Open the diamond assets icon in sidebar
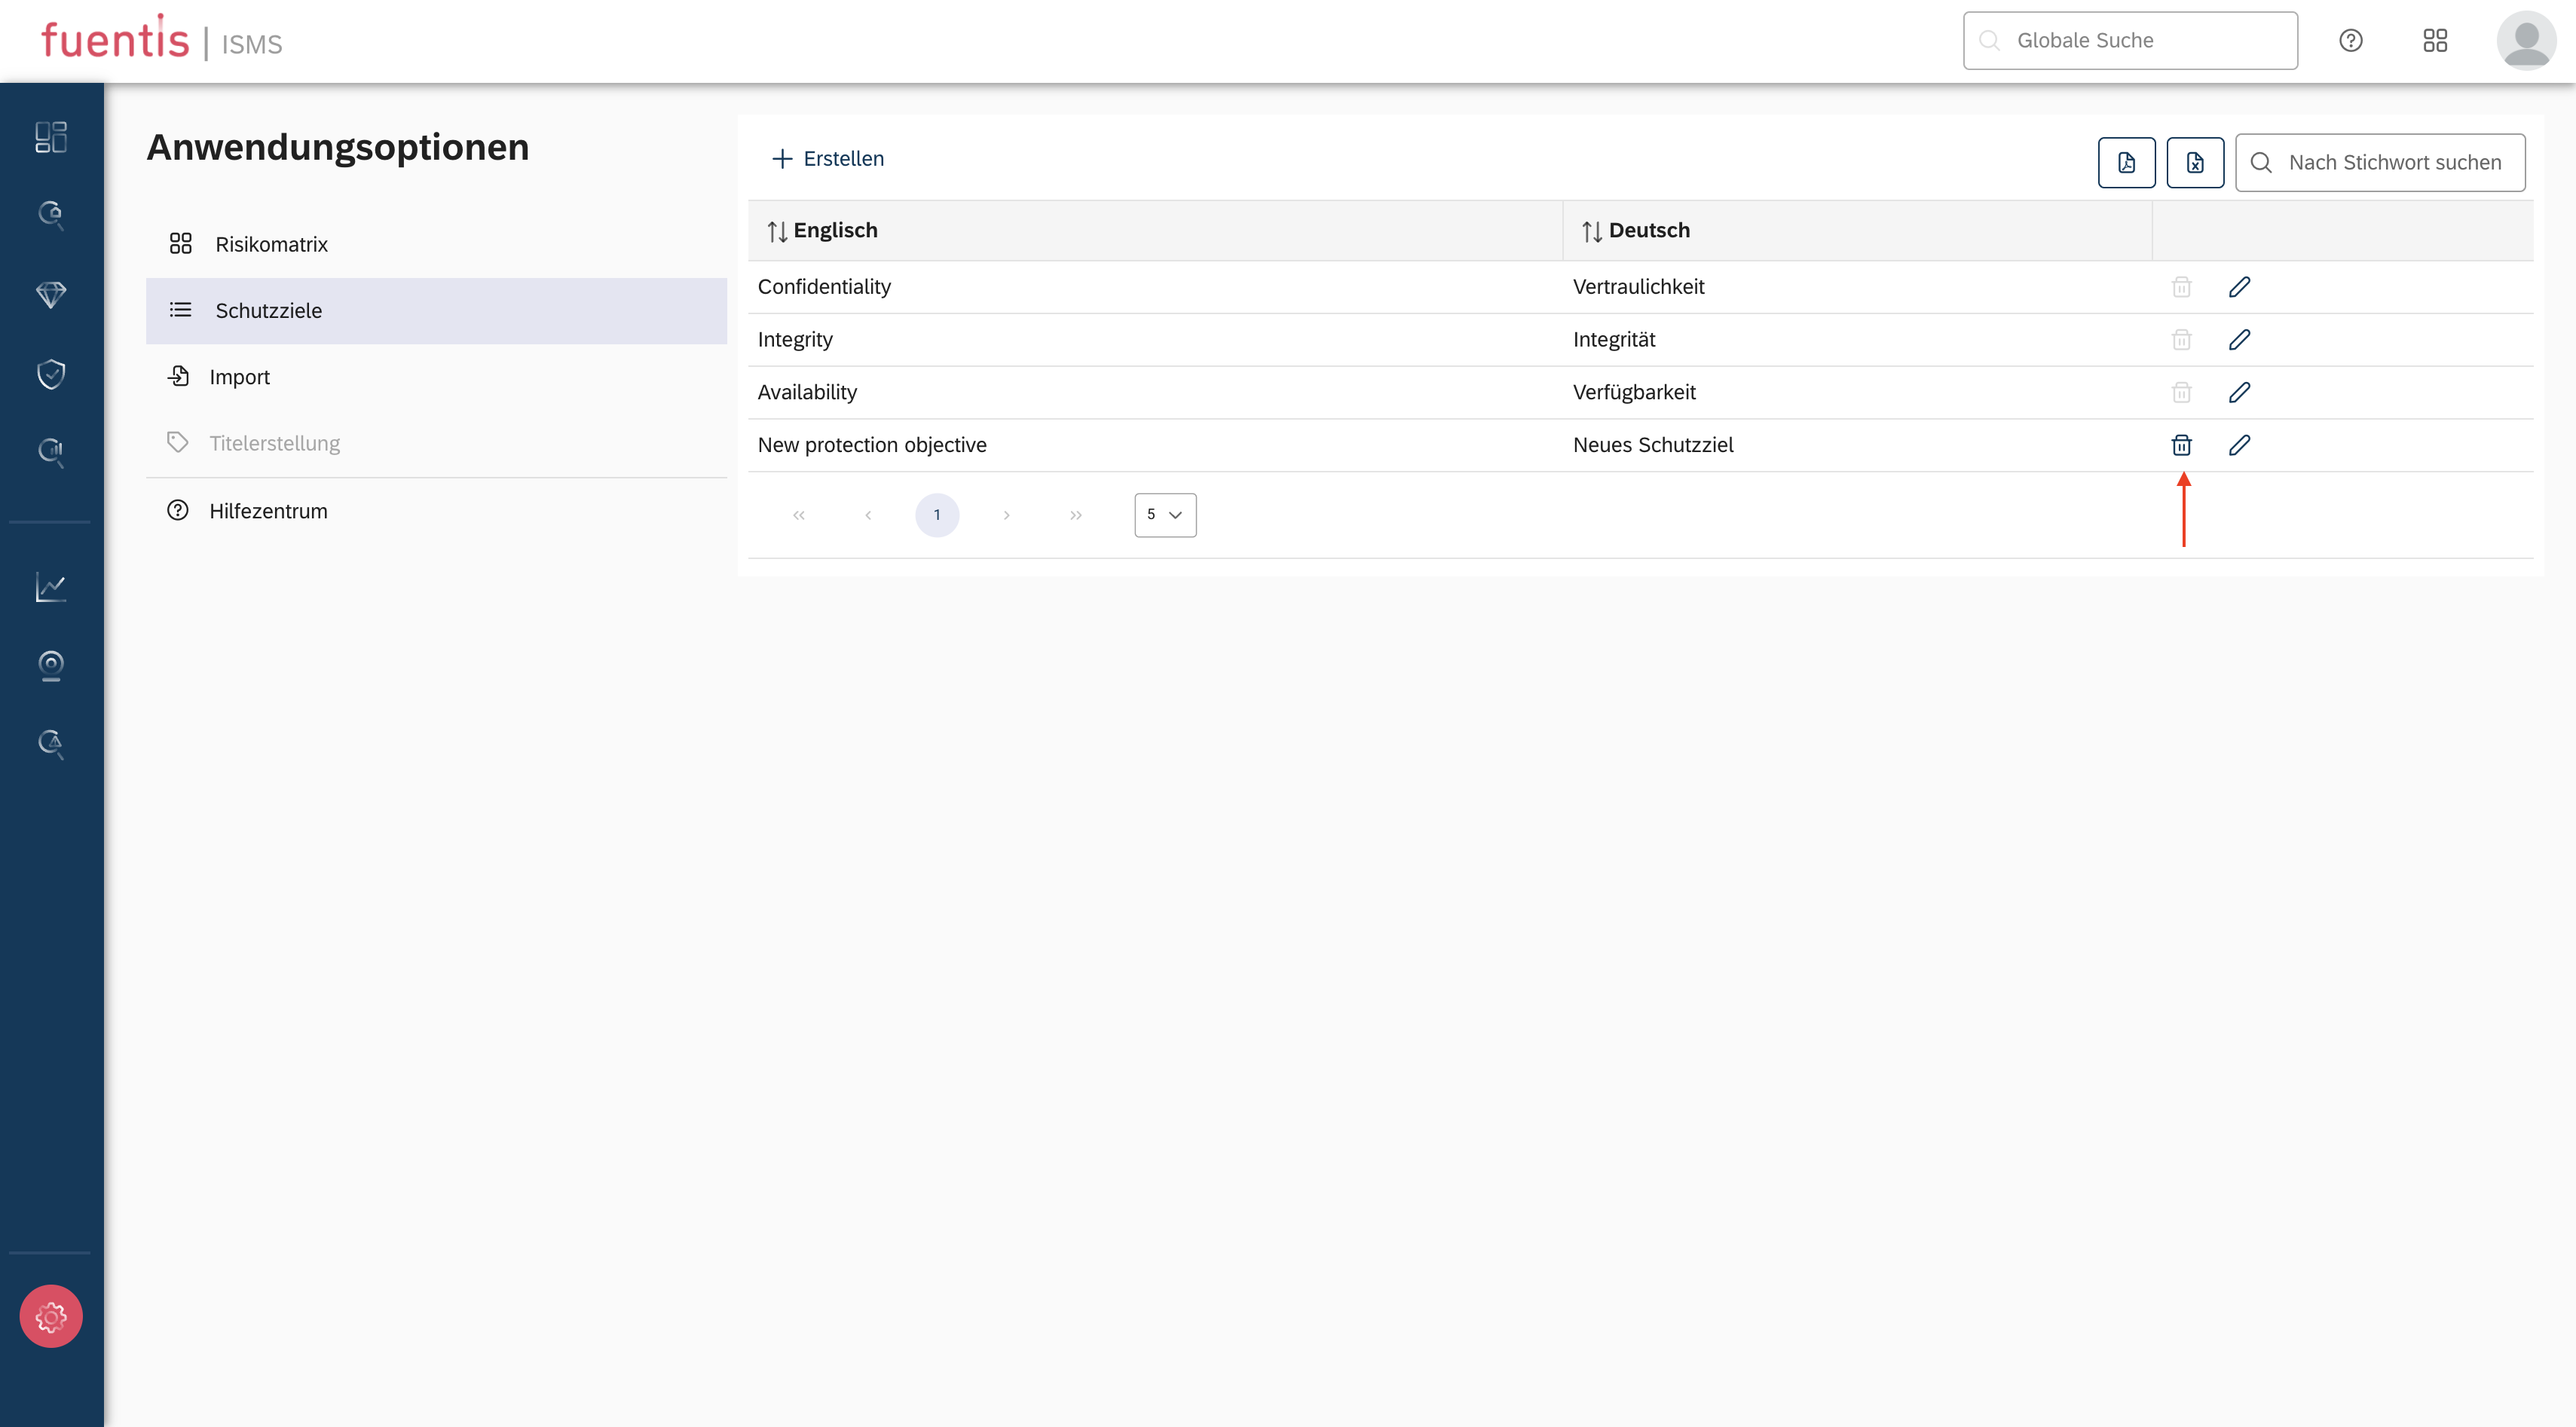 pos(51,294)
